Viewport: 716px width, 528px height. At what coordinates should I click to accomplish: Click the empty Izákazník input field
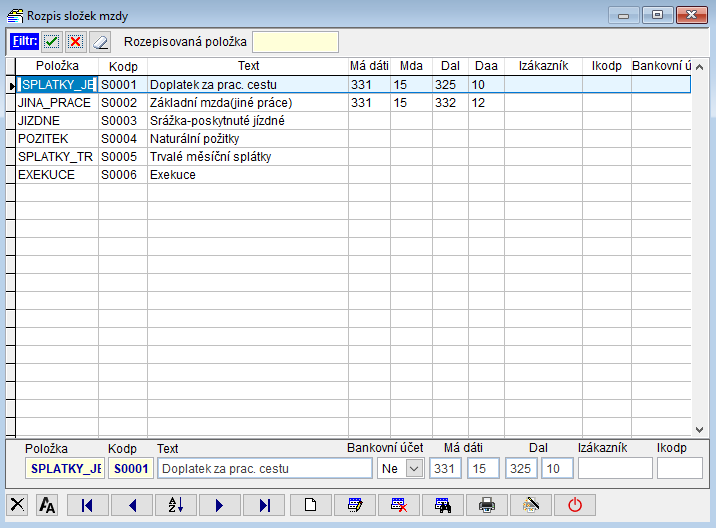[x=615, y=469]
